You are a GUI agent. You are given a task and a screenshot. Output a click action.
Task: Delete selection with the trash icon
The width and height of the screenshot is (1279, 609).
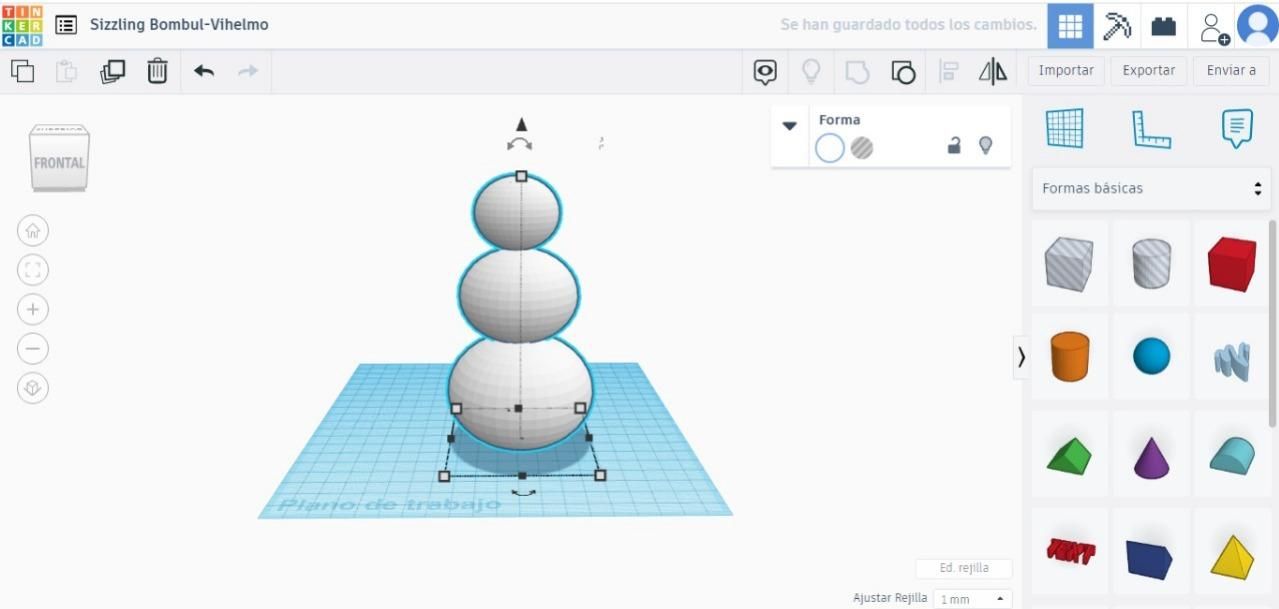click(157, 71)
